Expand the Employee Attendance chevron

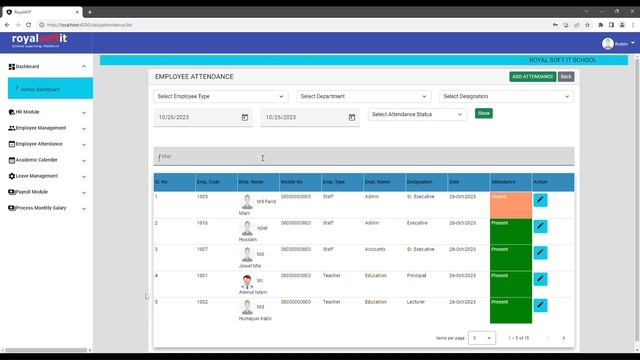(x=84, y=144)
